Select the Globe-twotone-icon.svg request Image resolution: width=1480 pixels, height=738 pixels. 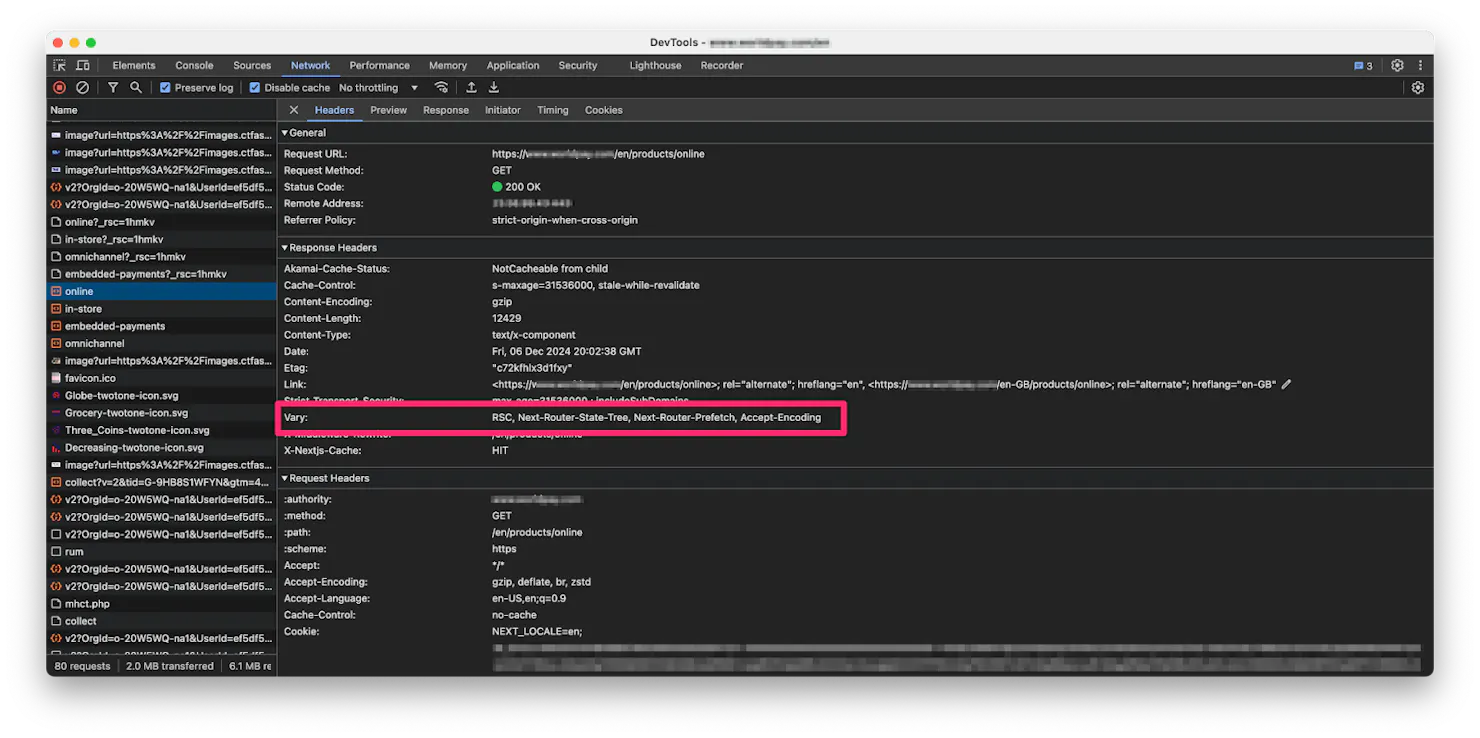click(x=162, y=395)
